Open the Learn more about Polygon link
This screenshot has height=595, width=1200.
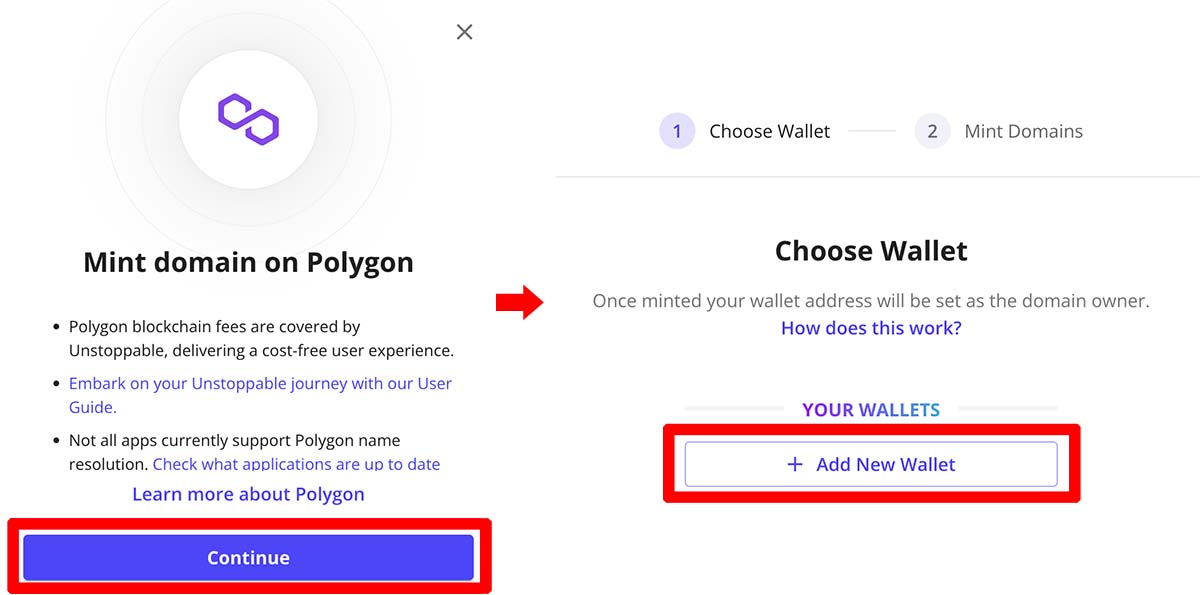click(248, 494)
